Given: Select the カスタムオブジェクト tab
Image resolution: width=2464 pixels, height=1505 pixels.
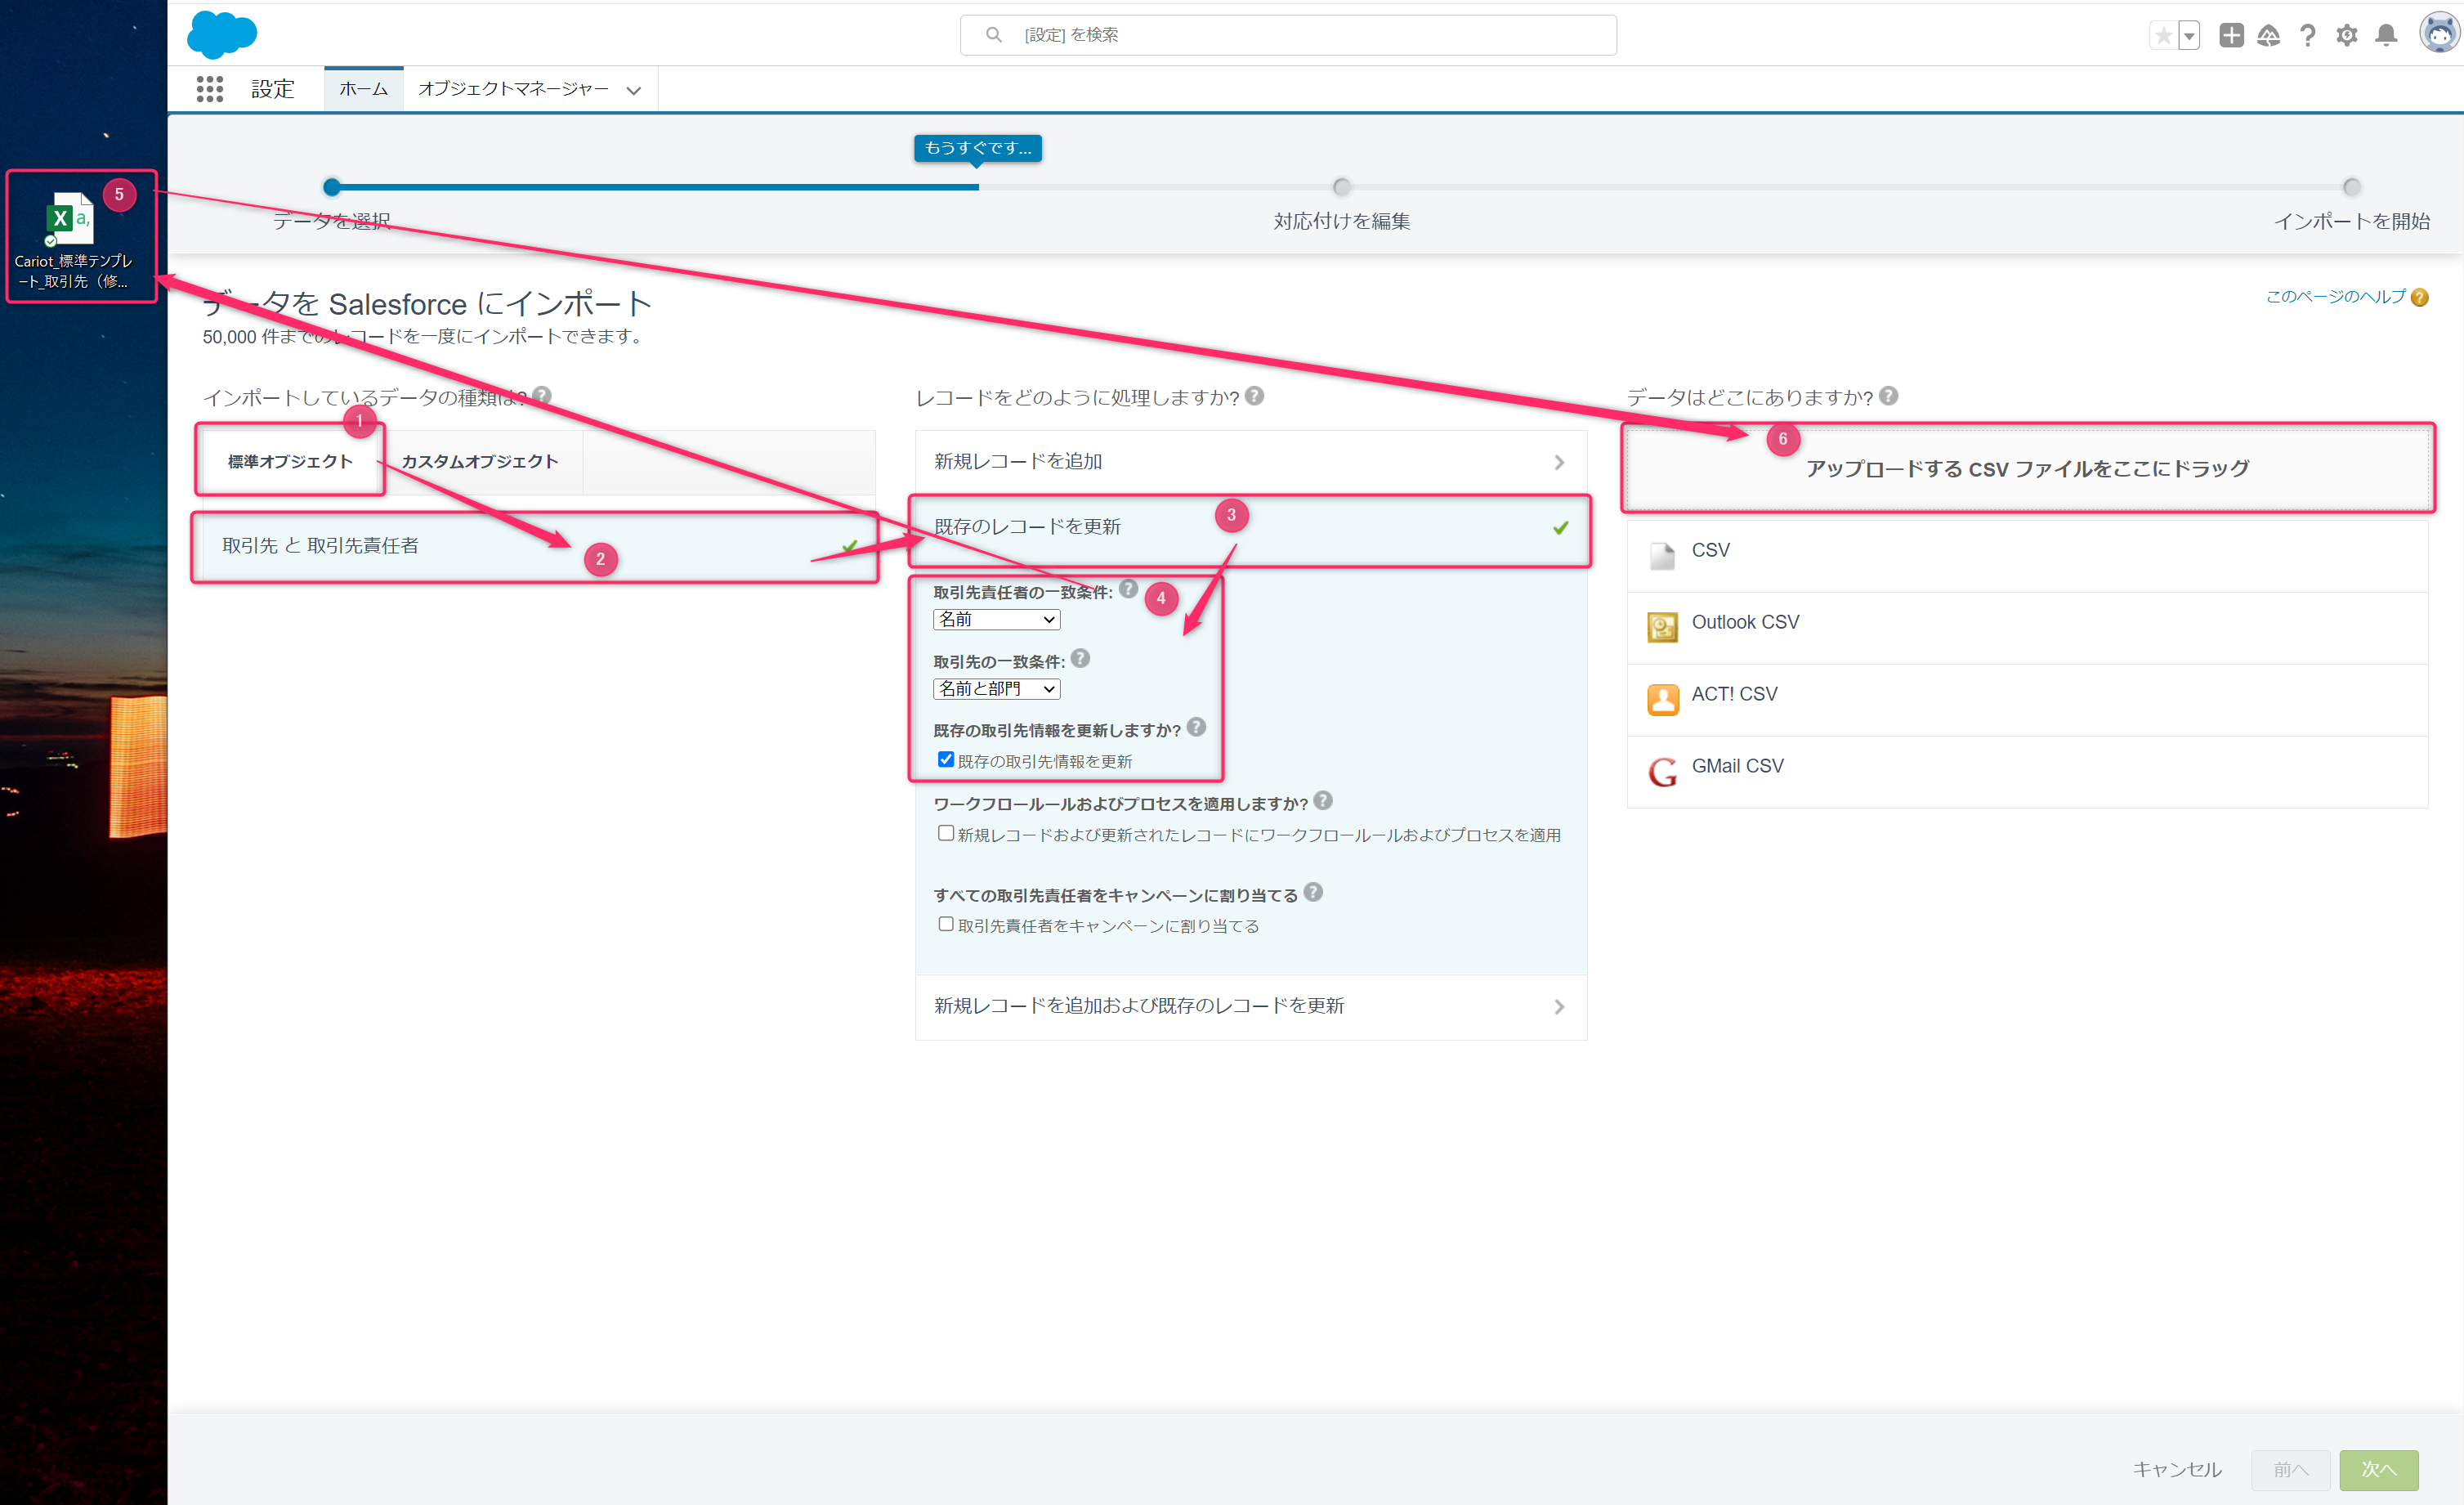Looking at the screenshot, I should click(x=480, y=461).
